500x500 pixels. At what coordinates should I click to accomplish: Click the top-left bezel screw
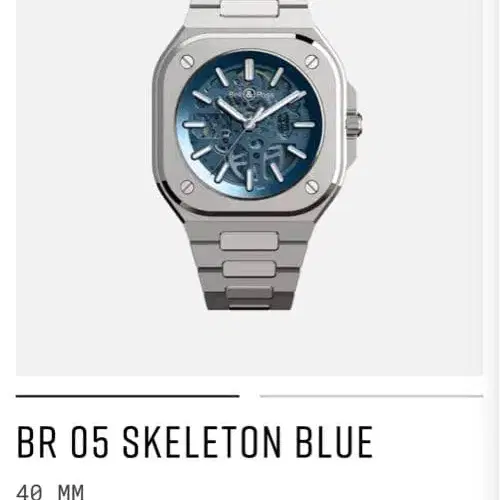point(187,62)
